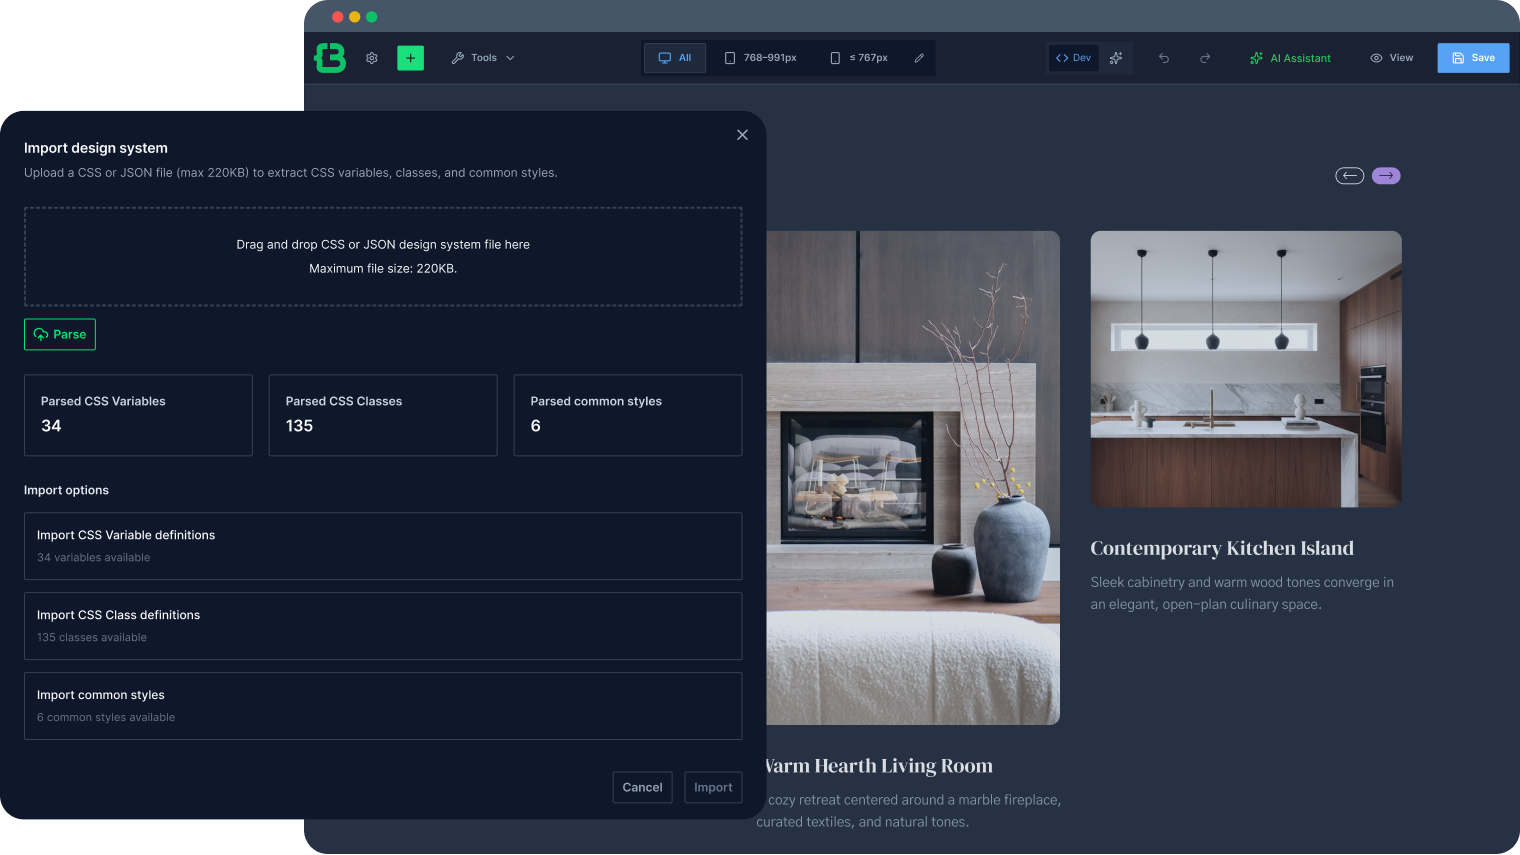Click the kitchen island image

pyautogui.click(x=1246, y=369)
